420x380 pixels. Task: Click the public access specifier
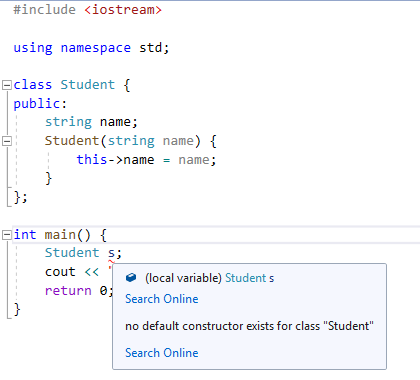pos(36,104)
